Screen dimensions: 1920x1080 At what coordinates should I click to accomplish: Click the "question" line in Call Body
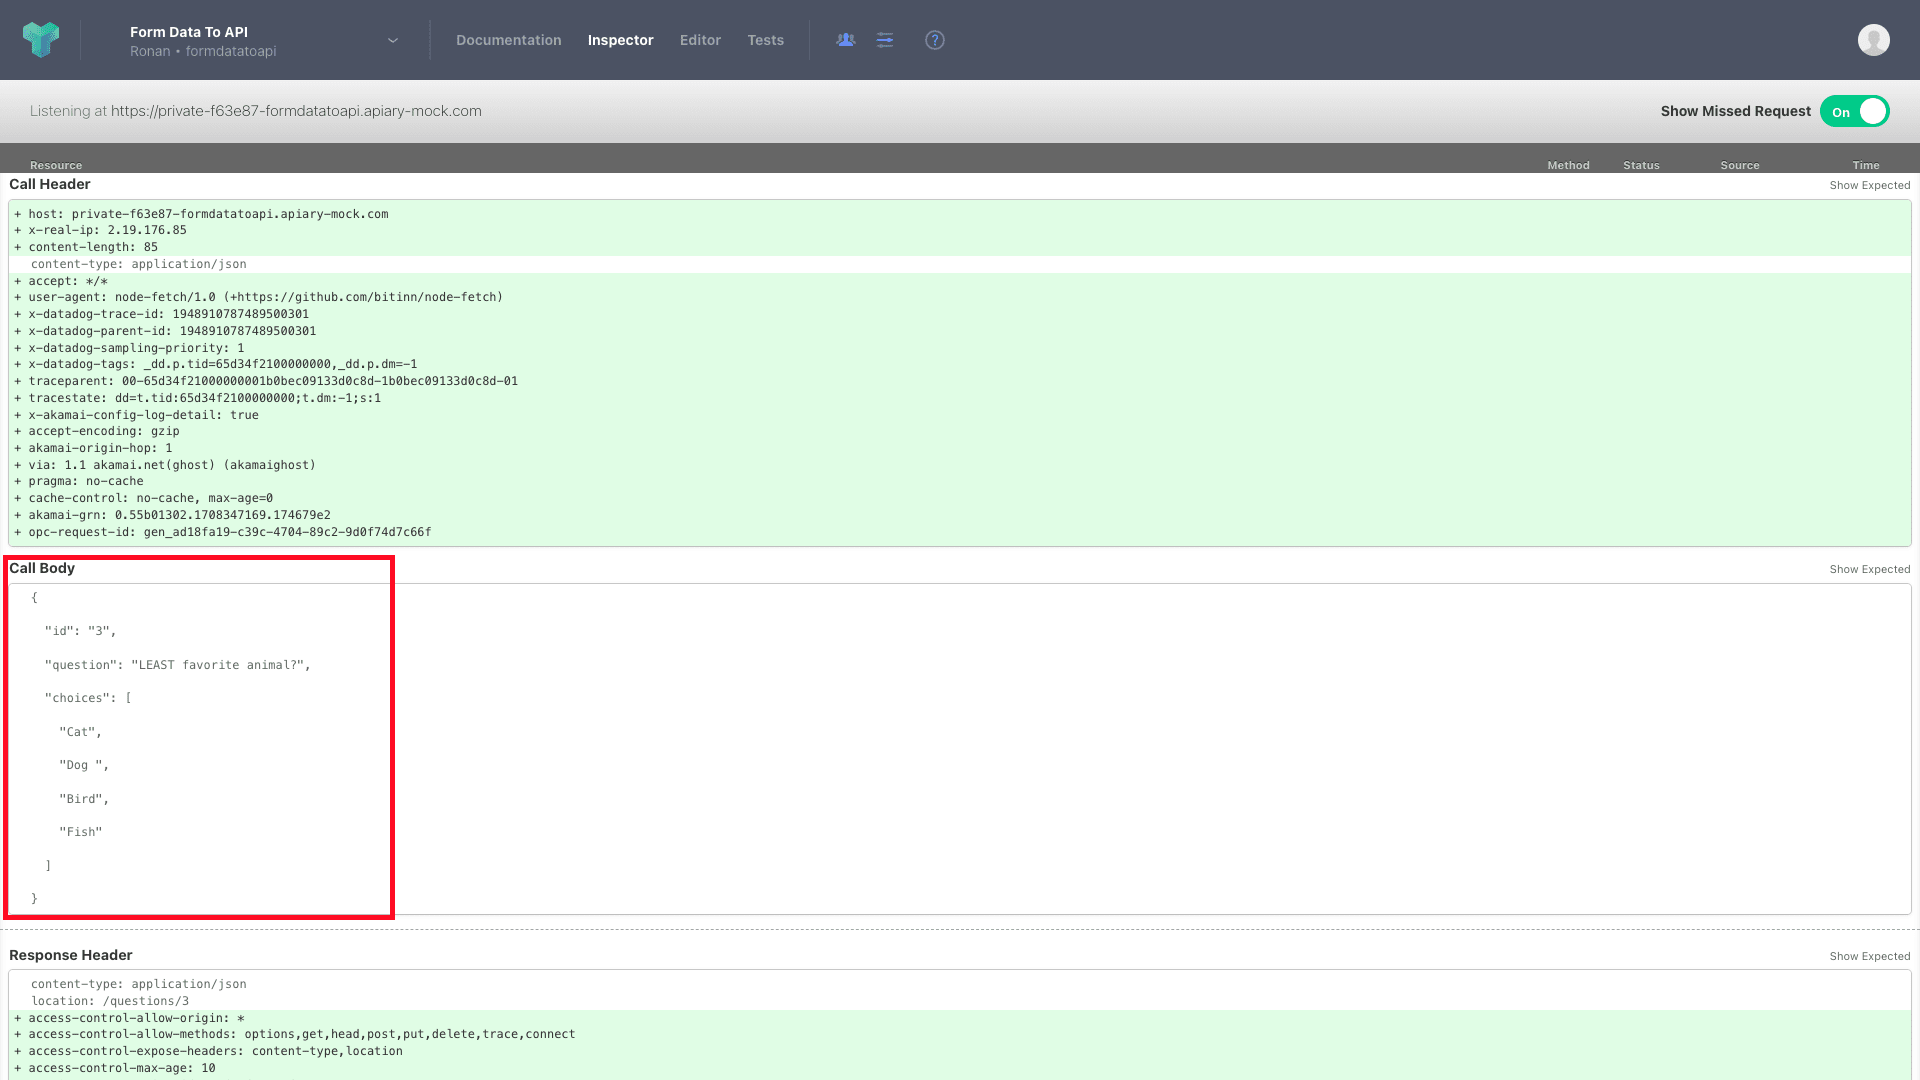pyautogui.click(x=177, y=665)
